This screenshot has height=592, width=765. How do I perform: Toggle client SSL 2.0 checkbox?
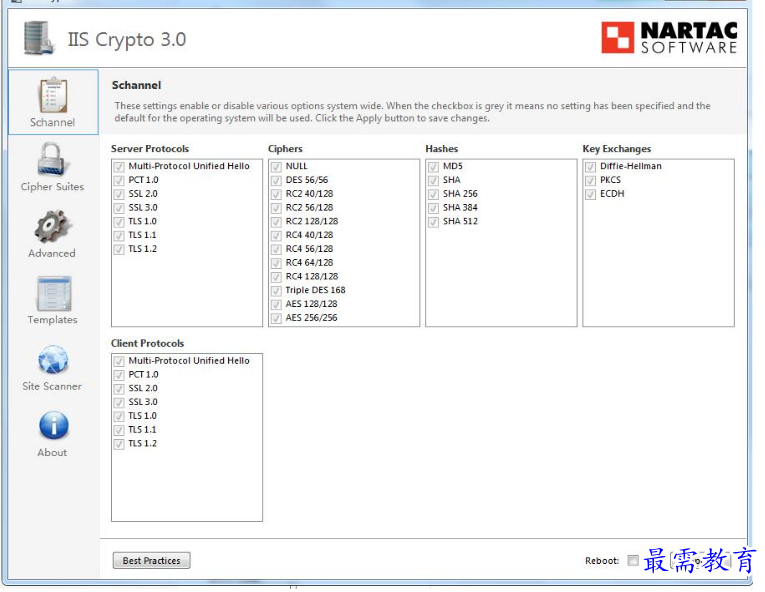(119, 388)
